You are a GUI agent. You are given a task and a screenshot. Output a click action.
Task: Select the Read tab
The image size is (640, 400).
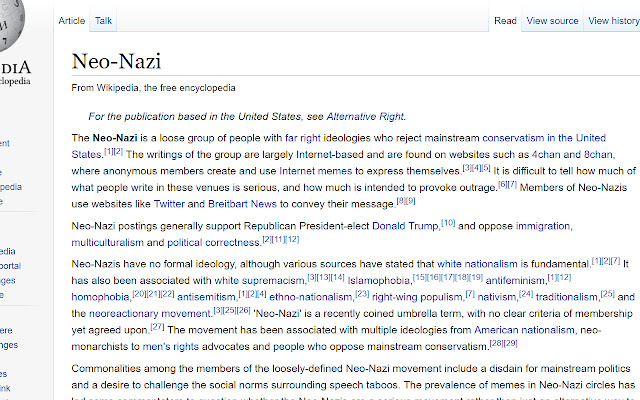[x=505, y=20]
